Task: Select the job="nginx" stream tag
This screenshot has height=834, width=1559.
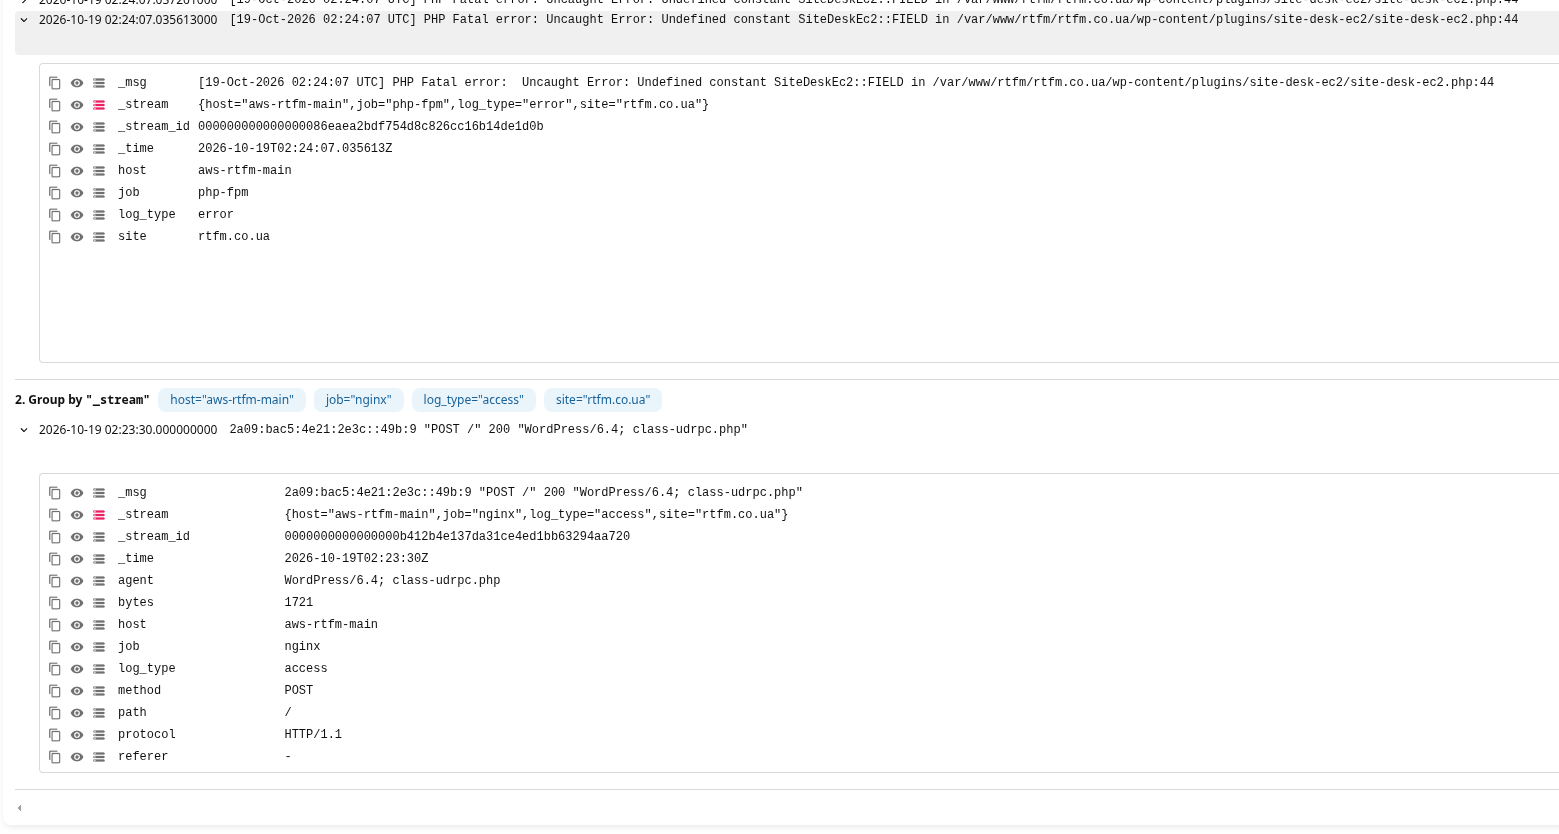Action: point(359,400)
